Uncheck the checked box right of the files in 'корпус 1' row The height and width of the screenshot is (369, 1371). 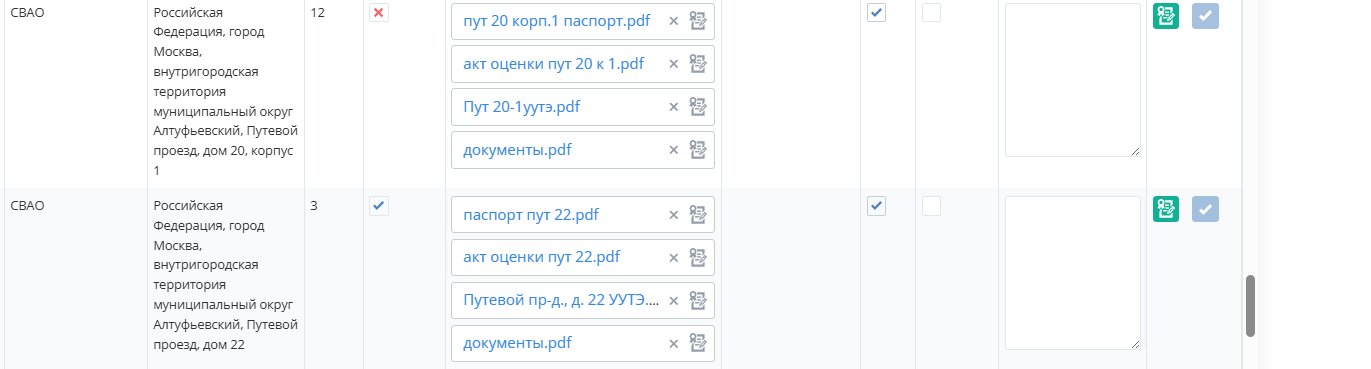[876, 13]
